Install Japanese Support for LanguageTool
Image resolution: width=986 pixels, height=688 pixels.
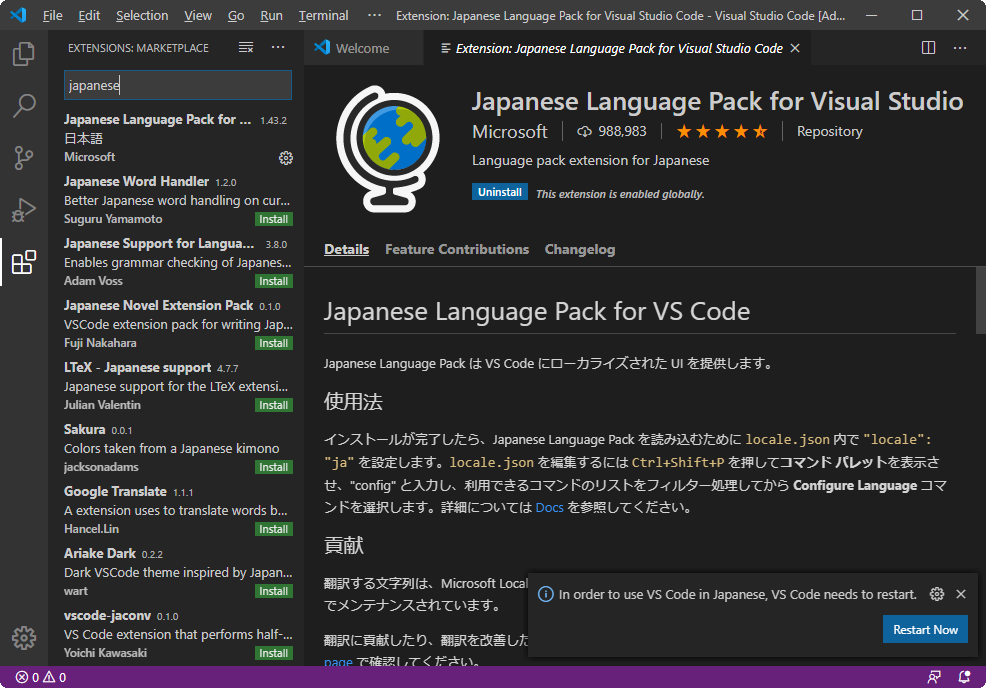(x=274, y=281)
